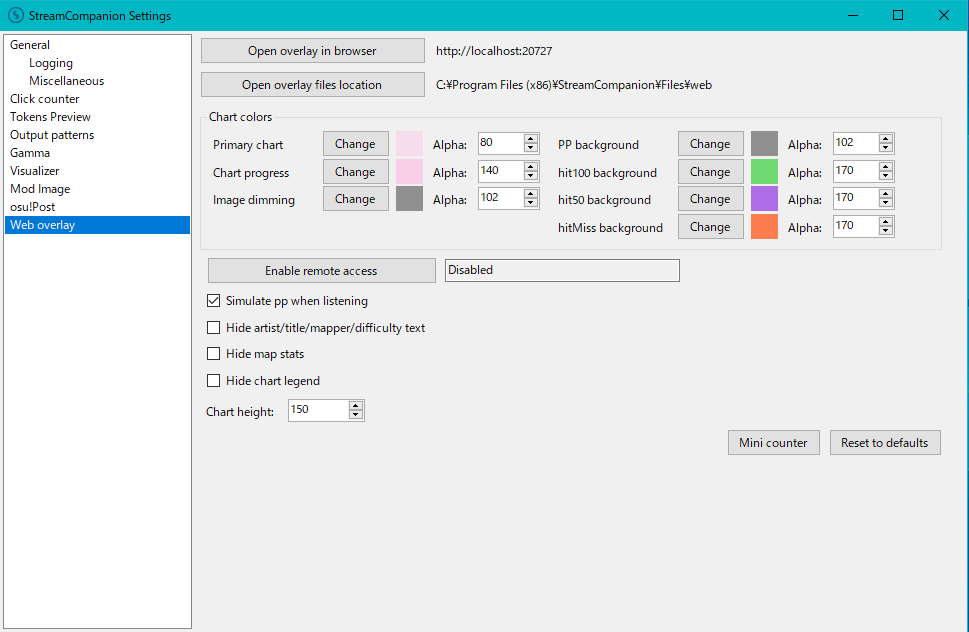Click the hit100 background green swatch

pyautogui.click(x=764, y=171)
